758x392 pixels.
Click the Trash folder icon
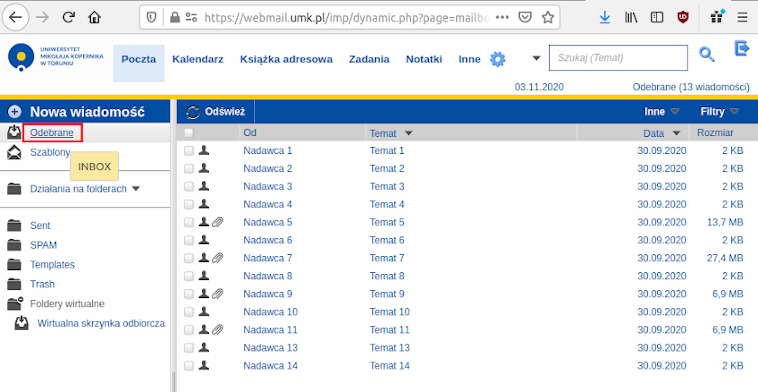15,284
